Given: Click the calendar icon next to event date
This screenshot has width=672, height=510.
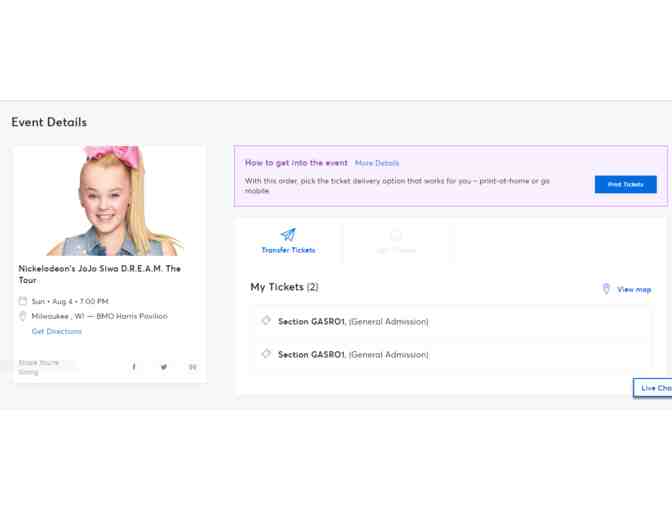Looking at the screenshot, I should pyautogui.click(x=23, y=301).
